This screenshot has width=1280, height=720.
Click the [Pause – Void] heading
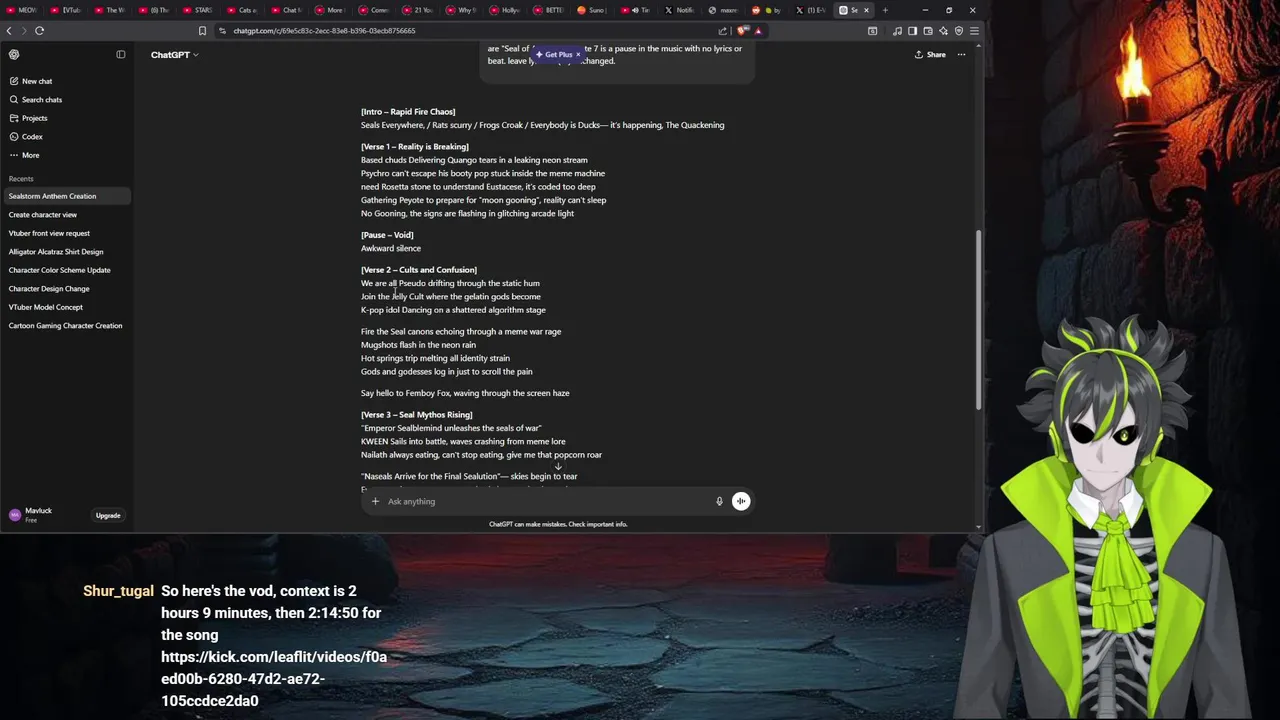coord(387,235)
